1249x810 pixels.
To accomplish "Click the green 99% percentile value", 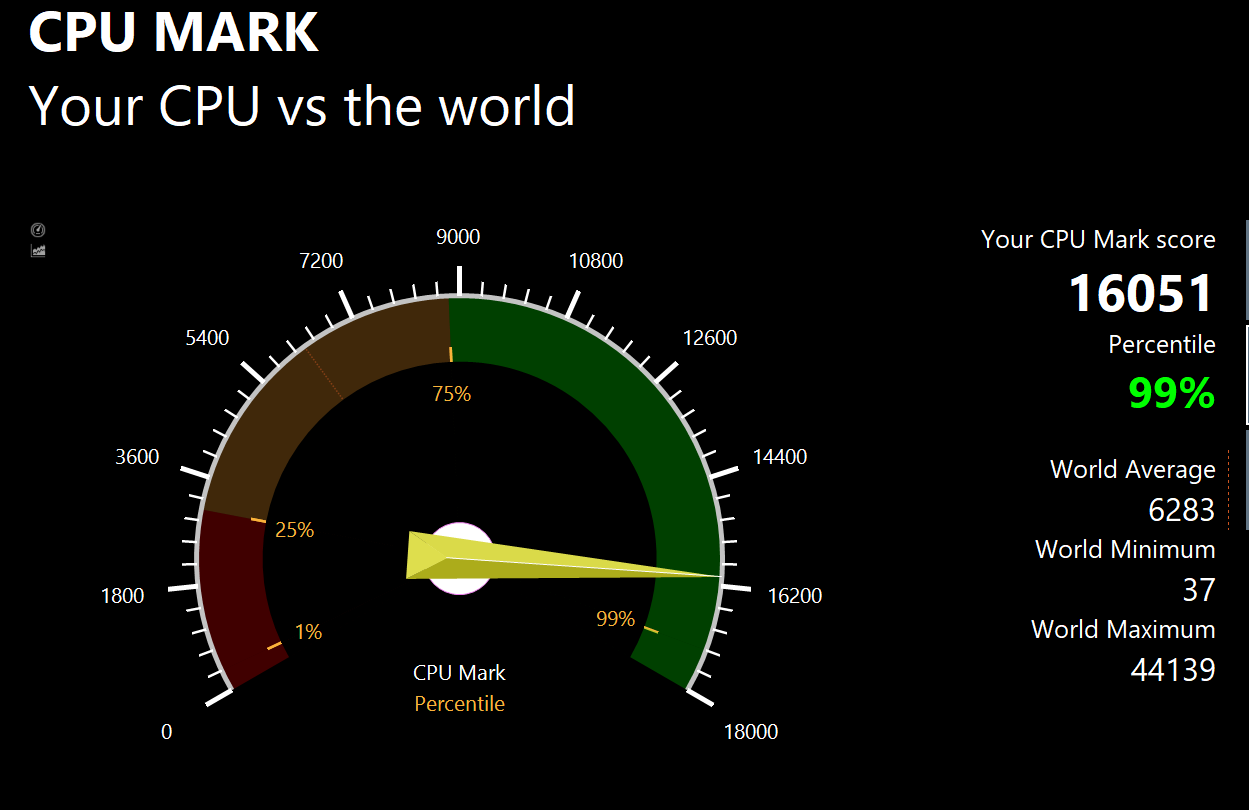I will pyautogui.click(x=1171, y=393).
